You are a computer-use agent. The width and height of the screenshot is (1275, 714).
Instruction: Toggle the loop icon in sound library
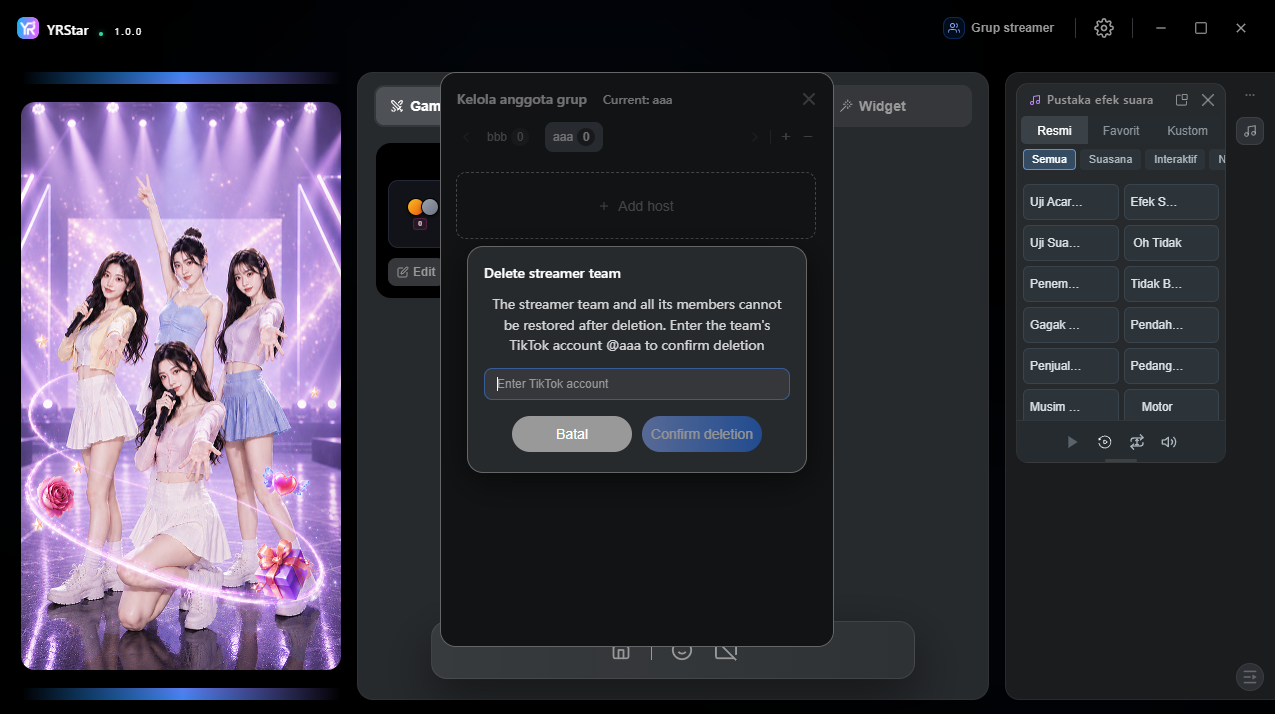(1137, 442)
